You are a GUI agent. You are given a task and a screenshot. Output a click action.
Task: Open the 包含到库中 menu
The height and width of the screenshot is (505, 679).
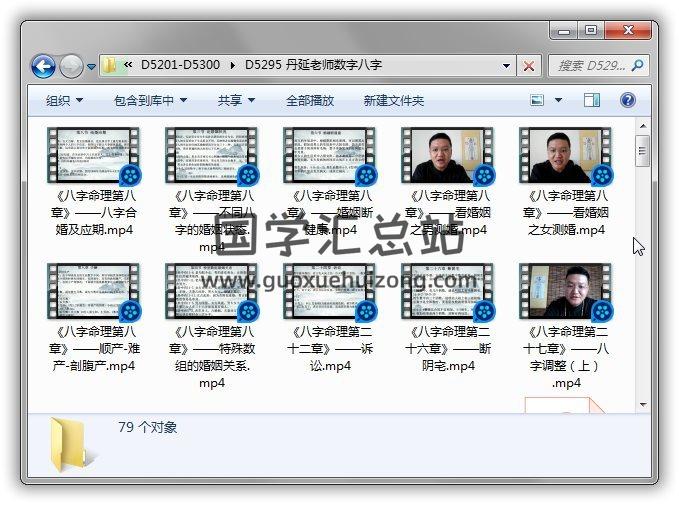click(150, 100)
